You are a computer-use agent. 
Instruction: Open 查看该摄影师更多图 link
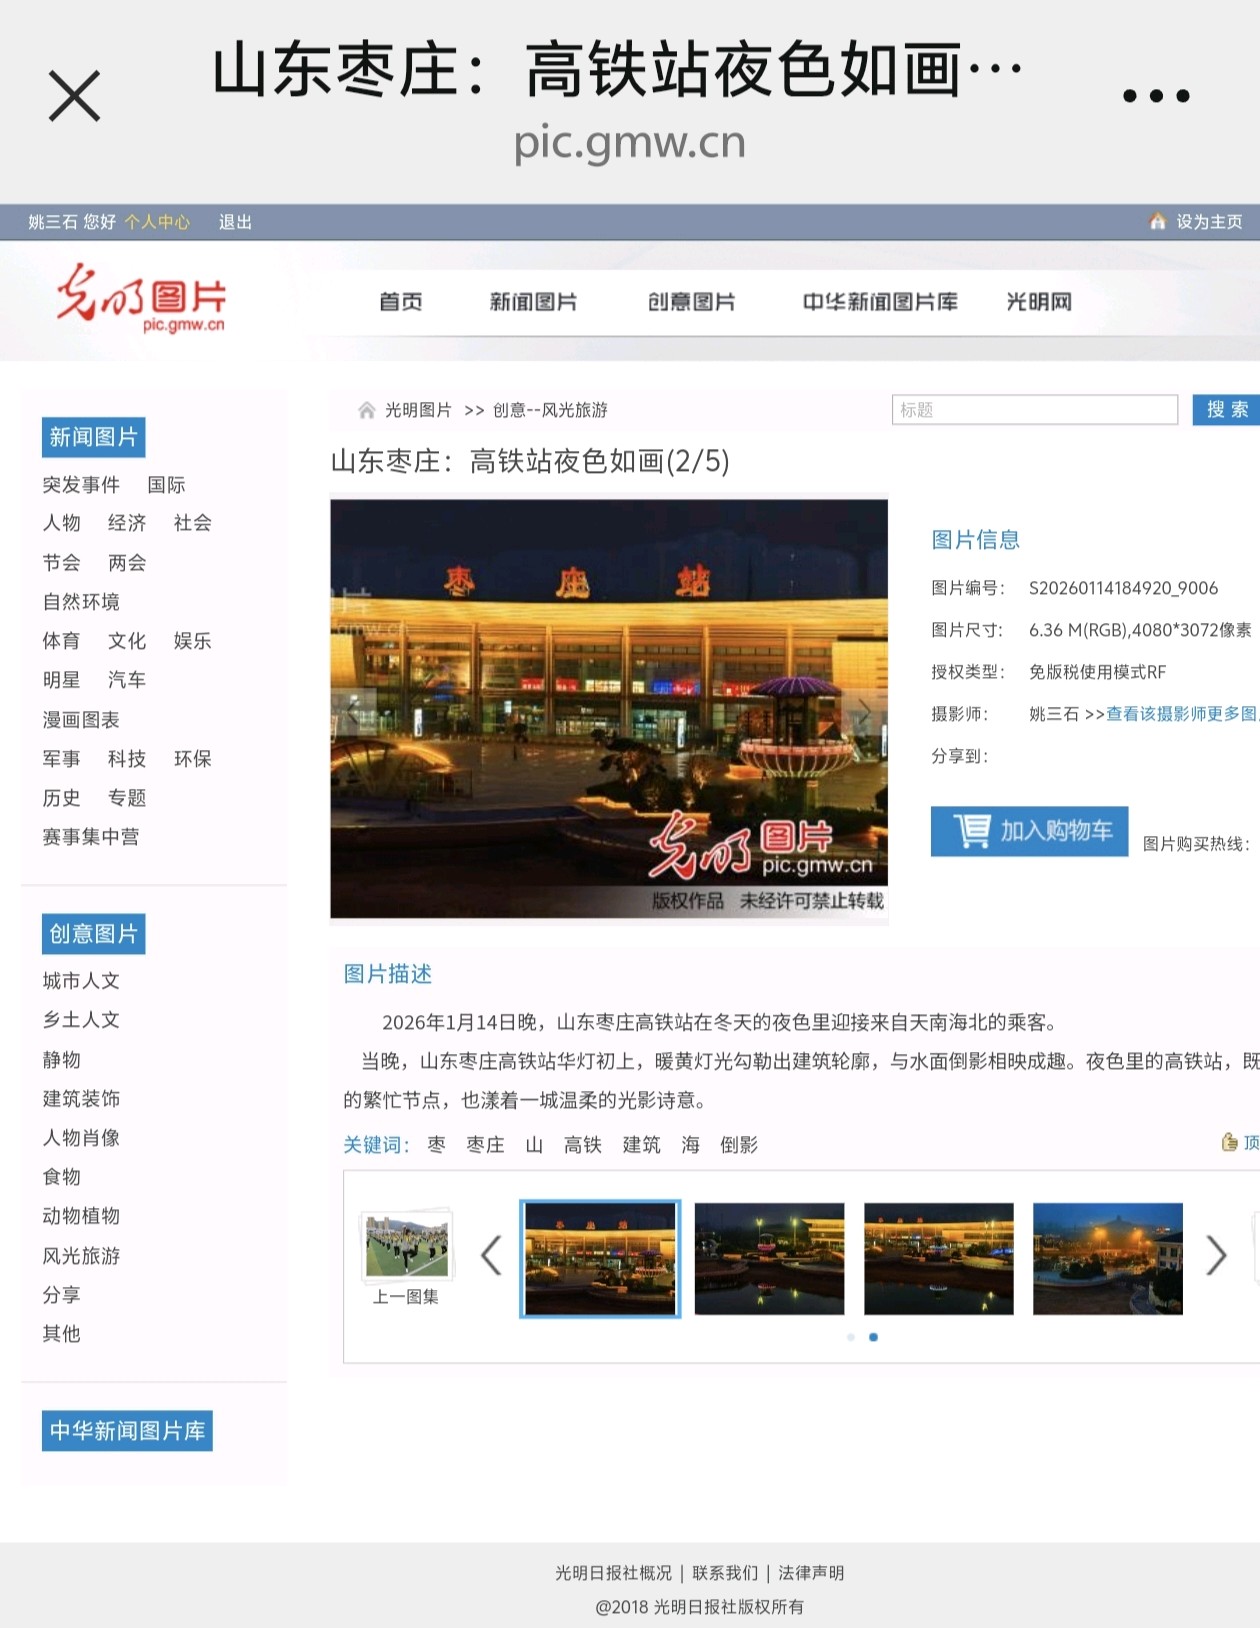tap(1180, 714)
